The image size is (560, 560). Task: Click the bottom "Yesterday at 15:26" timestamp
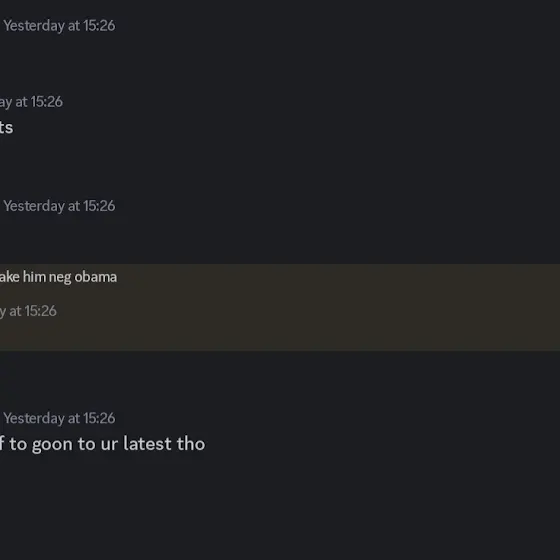(59, 418)
